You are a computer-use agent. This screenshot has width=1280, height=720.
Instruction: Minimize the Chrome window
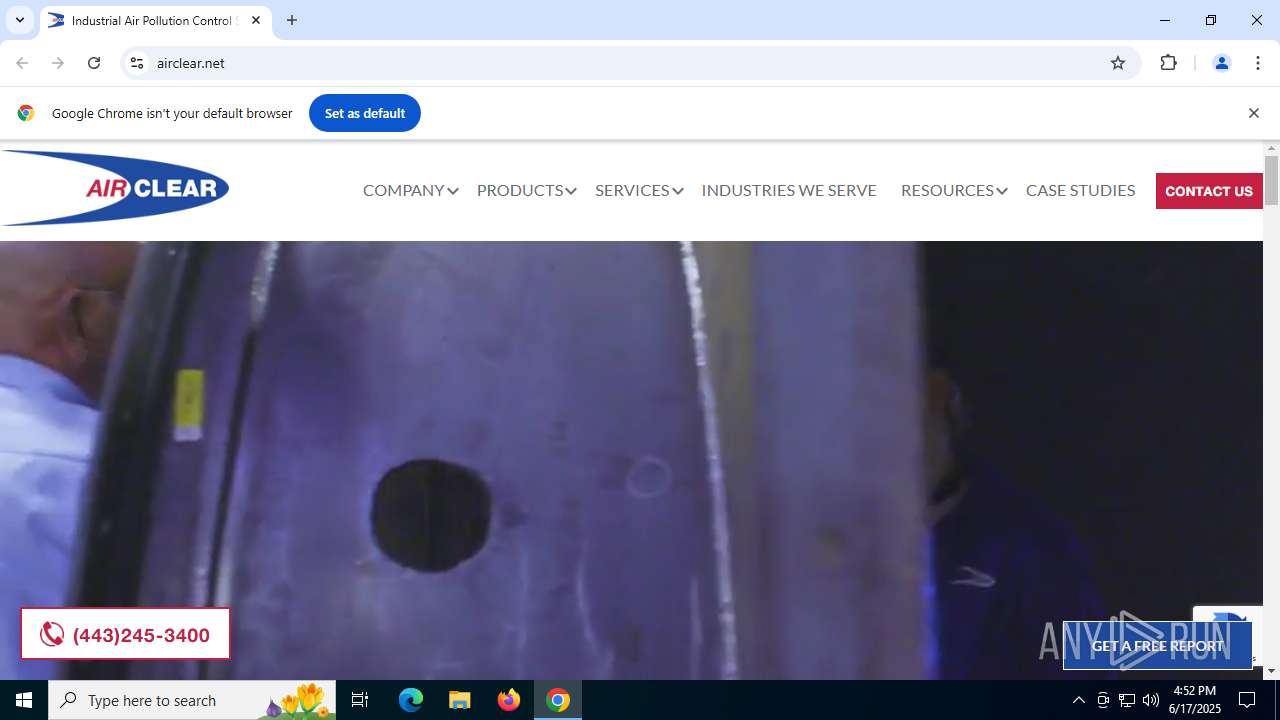click(x=1165, y=20)
